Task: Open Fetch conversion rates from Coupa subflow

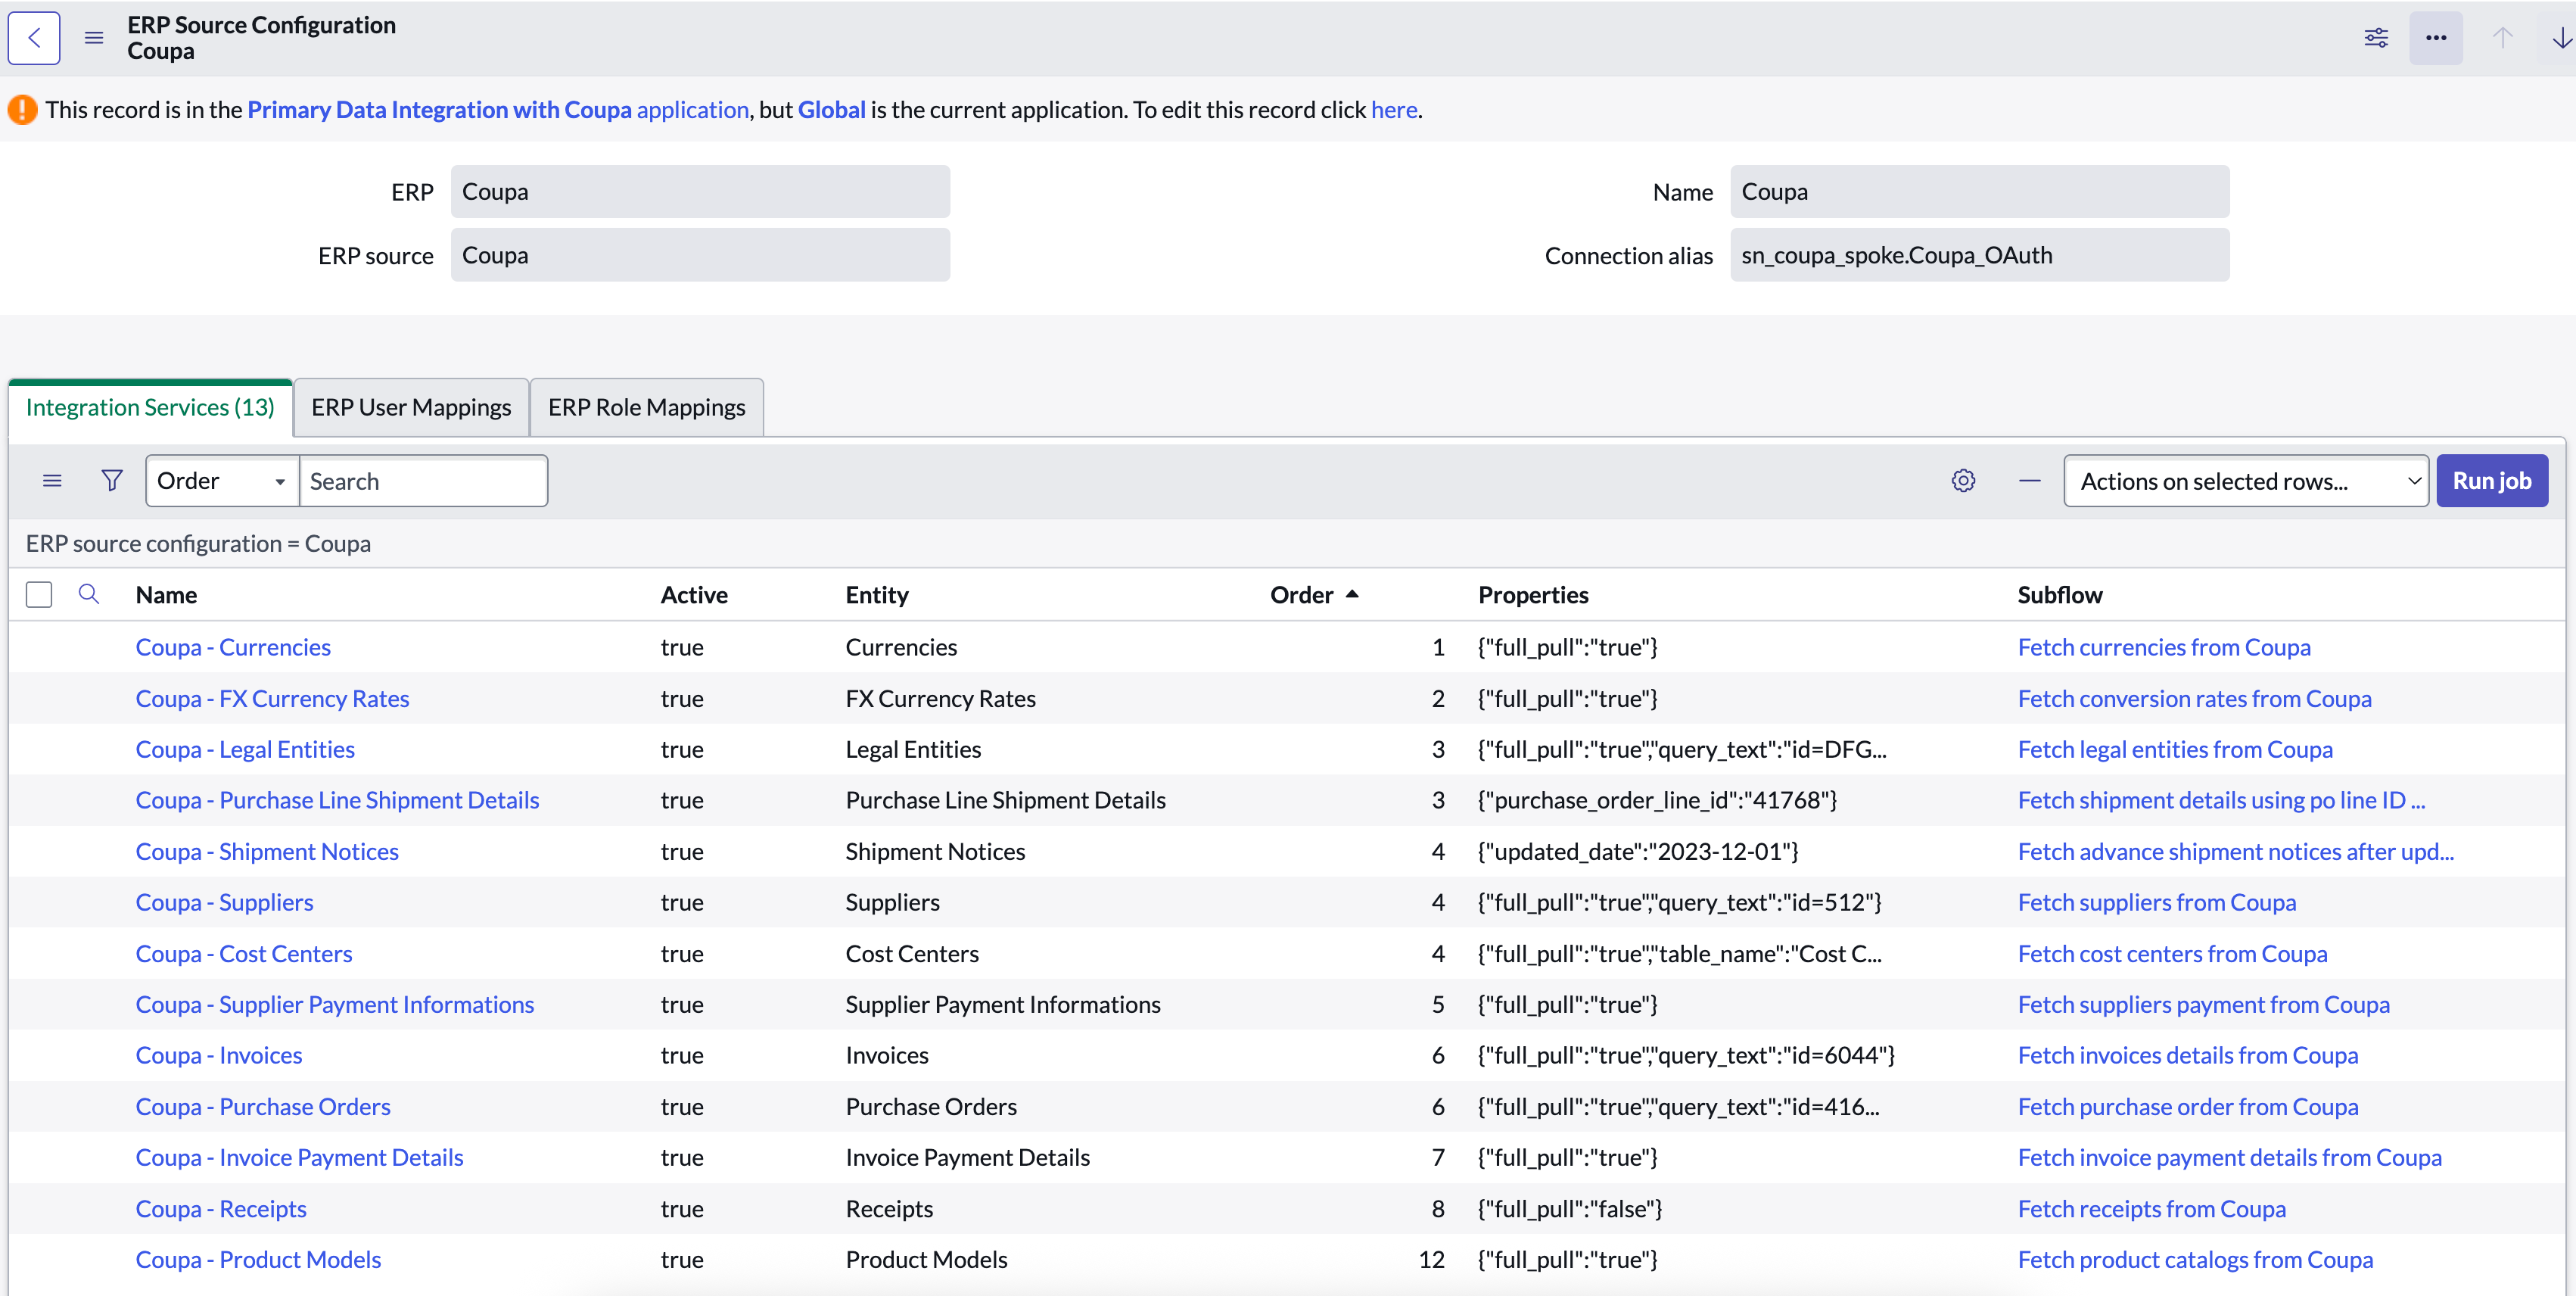Action: point(2194,698)
